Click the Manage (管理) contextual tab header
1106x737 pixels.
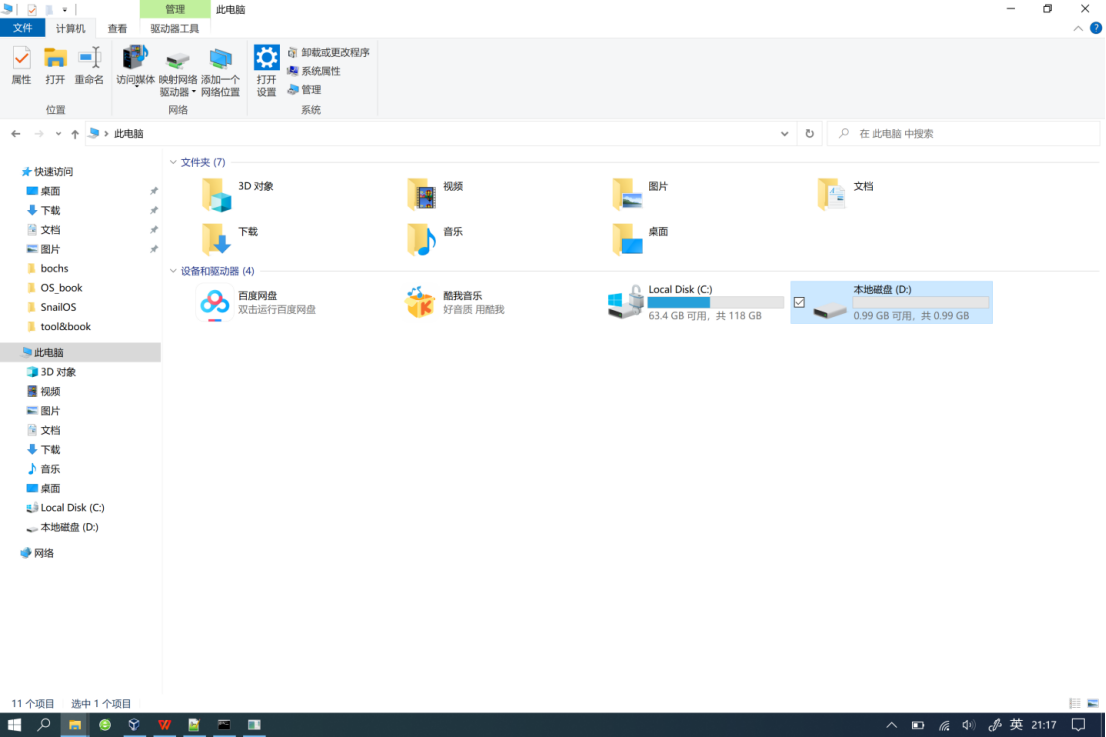(x=175, y=9)
